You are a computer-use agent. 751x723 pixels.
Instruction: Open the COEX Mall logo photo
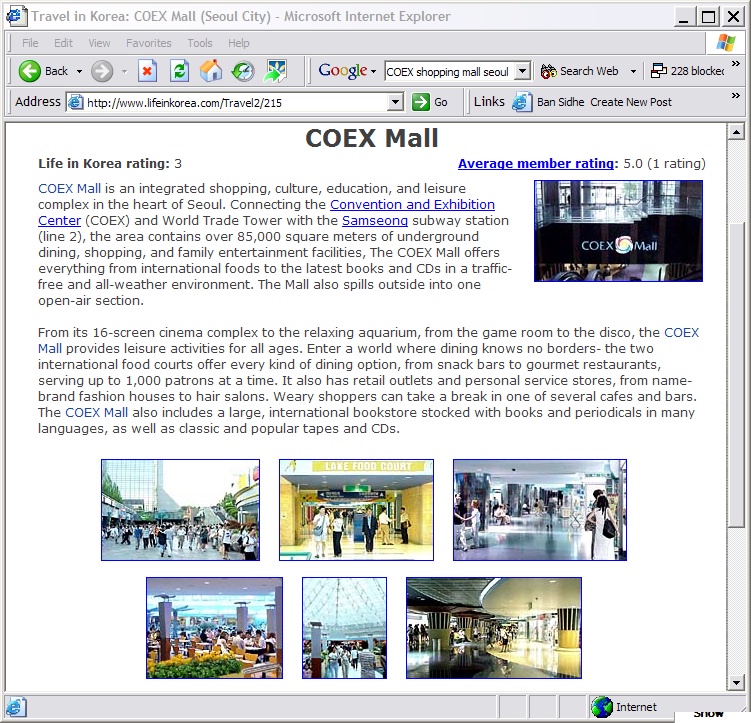(618, 231)
